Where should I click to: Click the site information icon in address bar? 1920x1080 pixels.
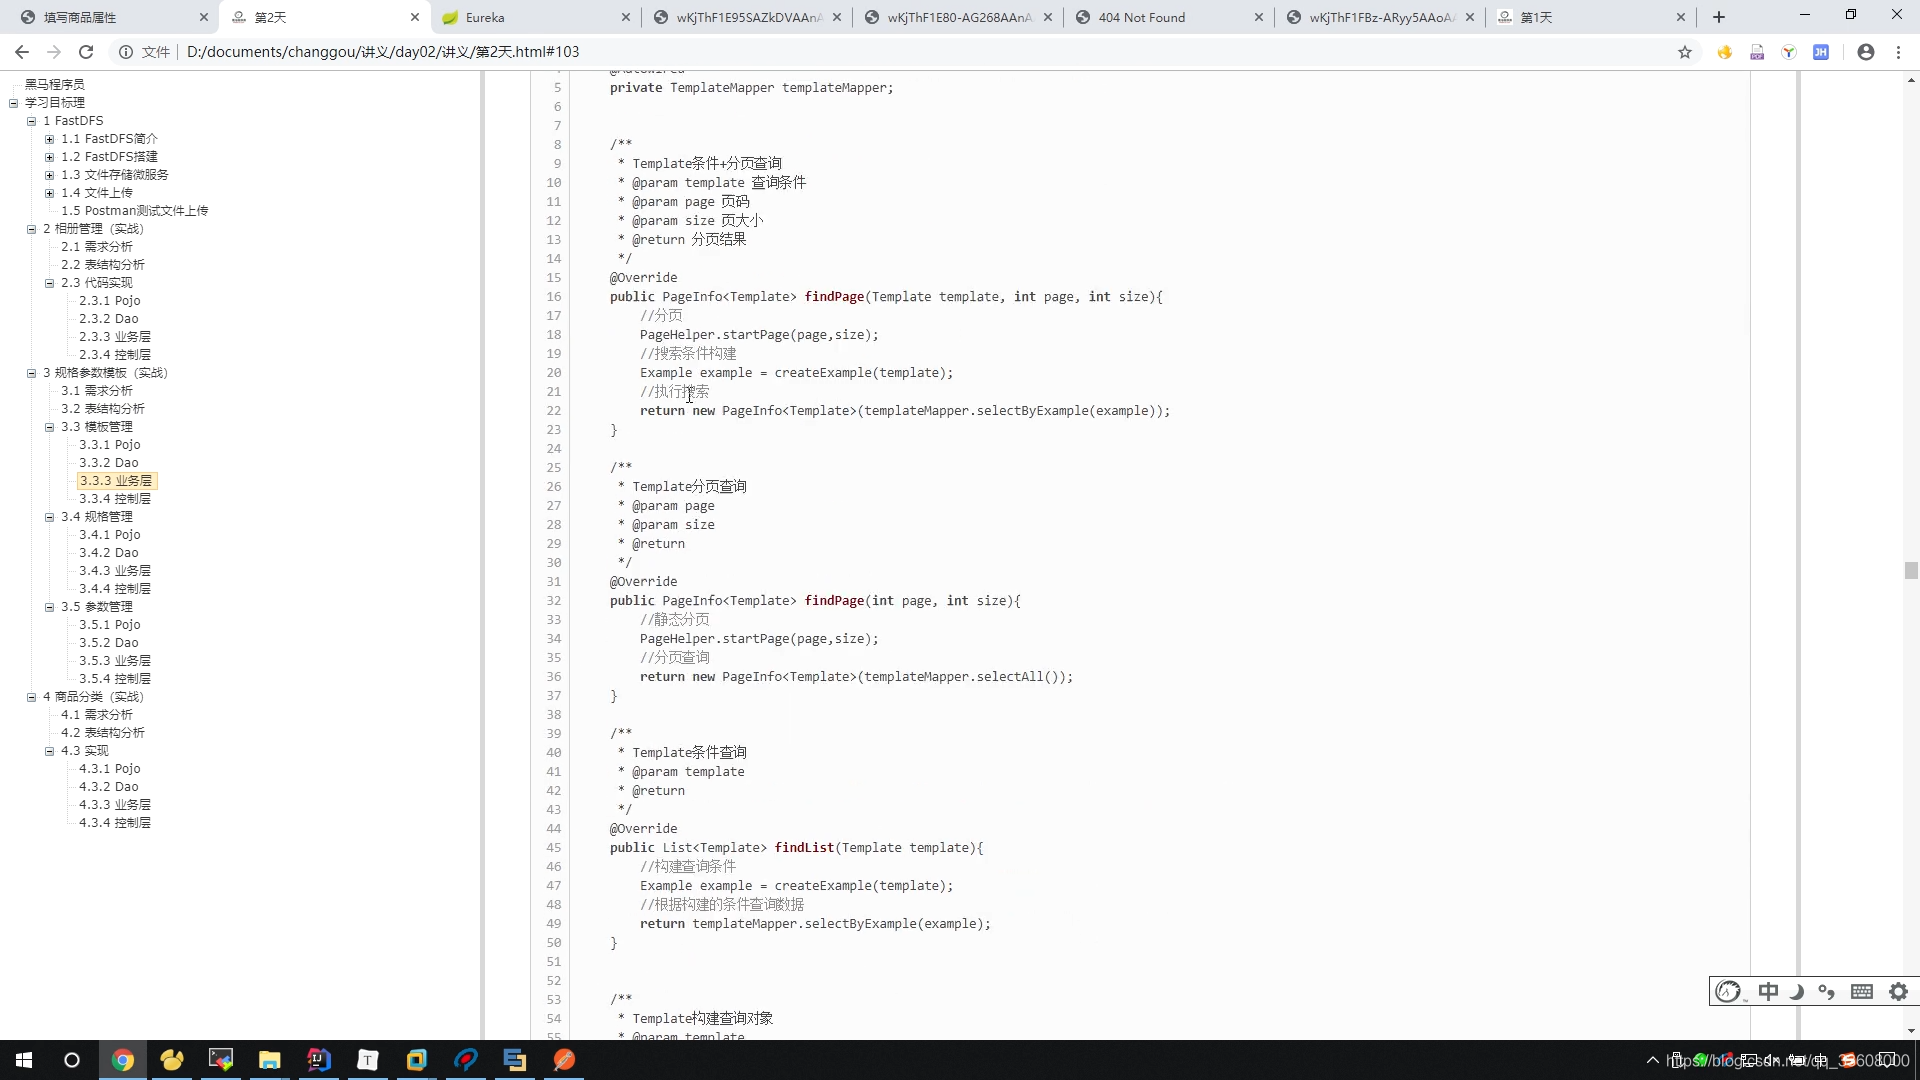click(x=126, y=52)
